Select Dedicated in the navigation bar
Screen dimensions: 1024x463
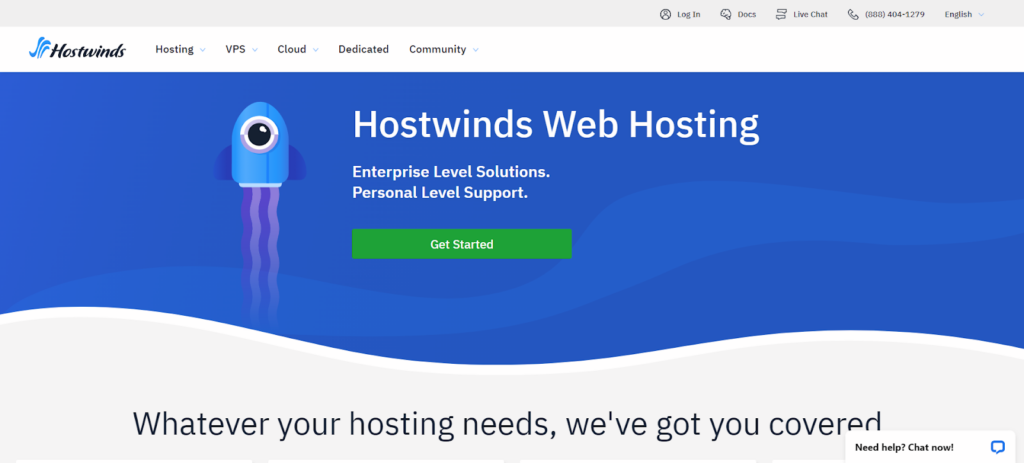(363, 49)
